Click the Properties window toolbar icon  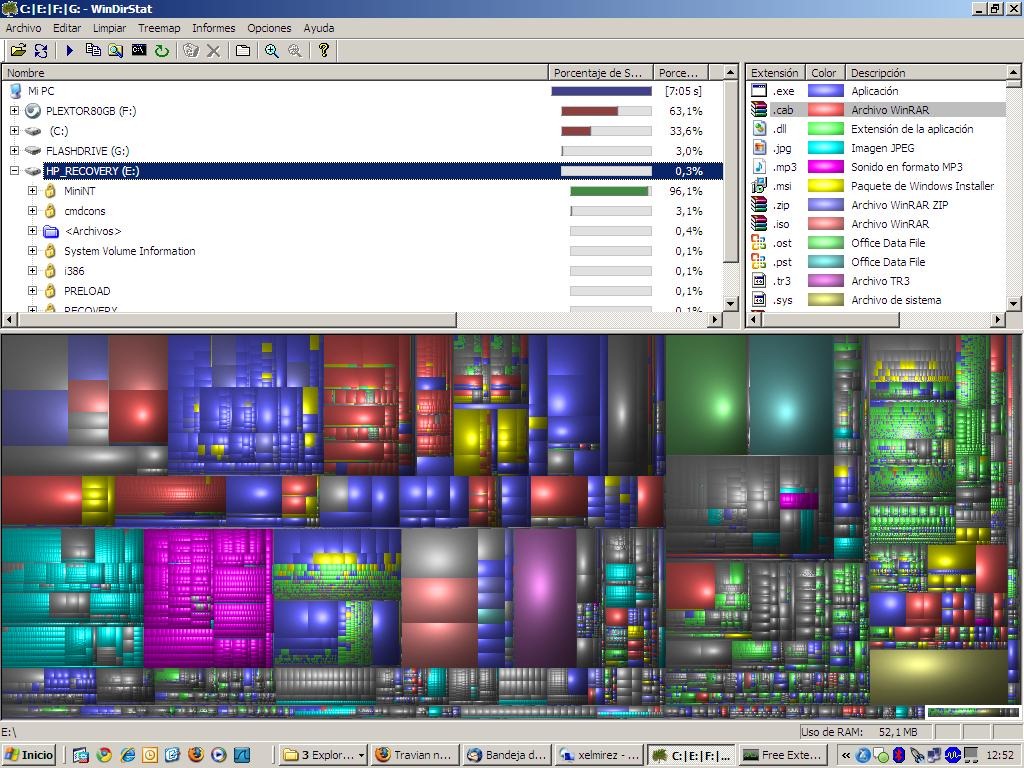(x=243, y=50)
